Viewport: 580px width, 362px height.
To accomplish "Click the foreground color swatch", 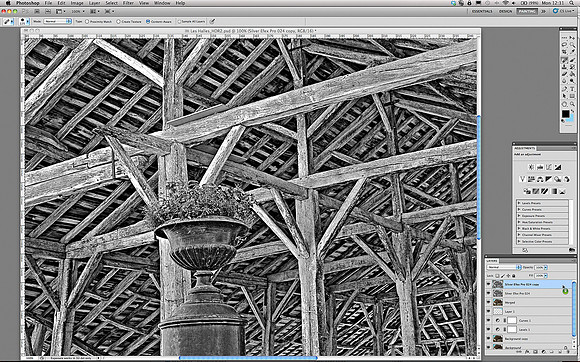I will tap(565, 114).
